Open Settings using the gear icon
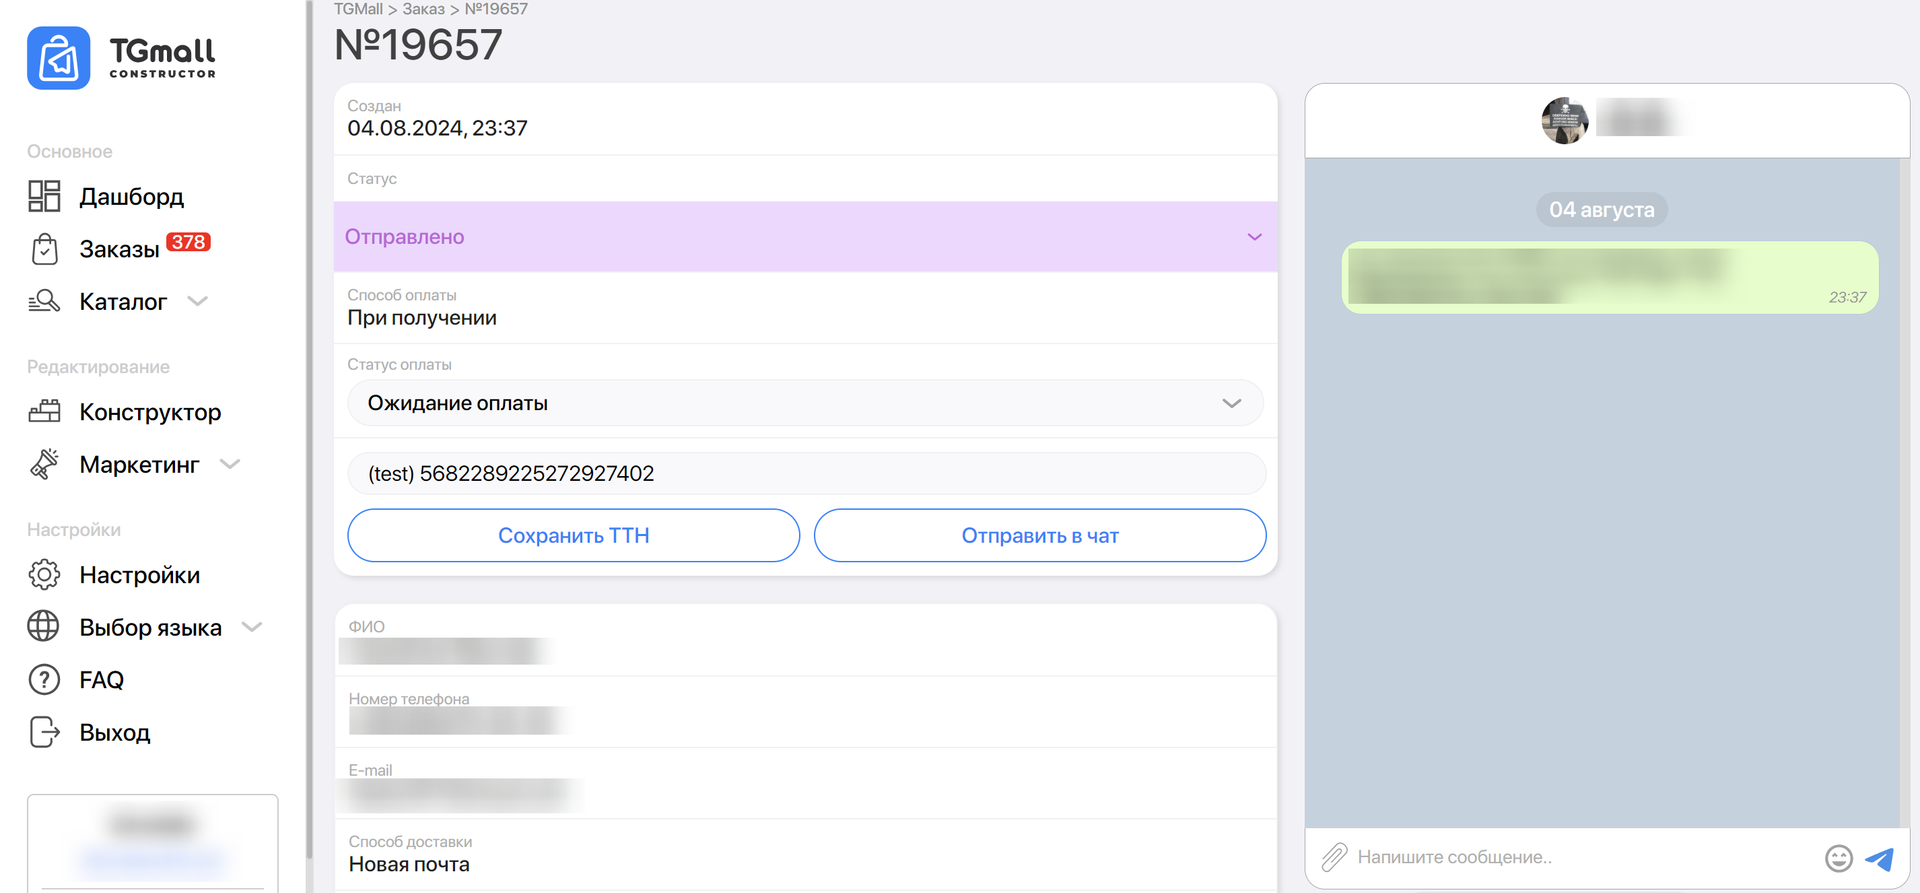Screen dimensions: 1920x893 coord(44,575)
